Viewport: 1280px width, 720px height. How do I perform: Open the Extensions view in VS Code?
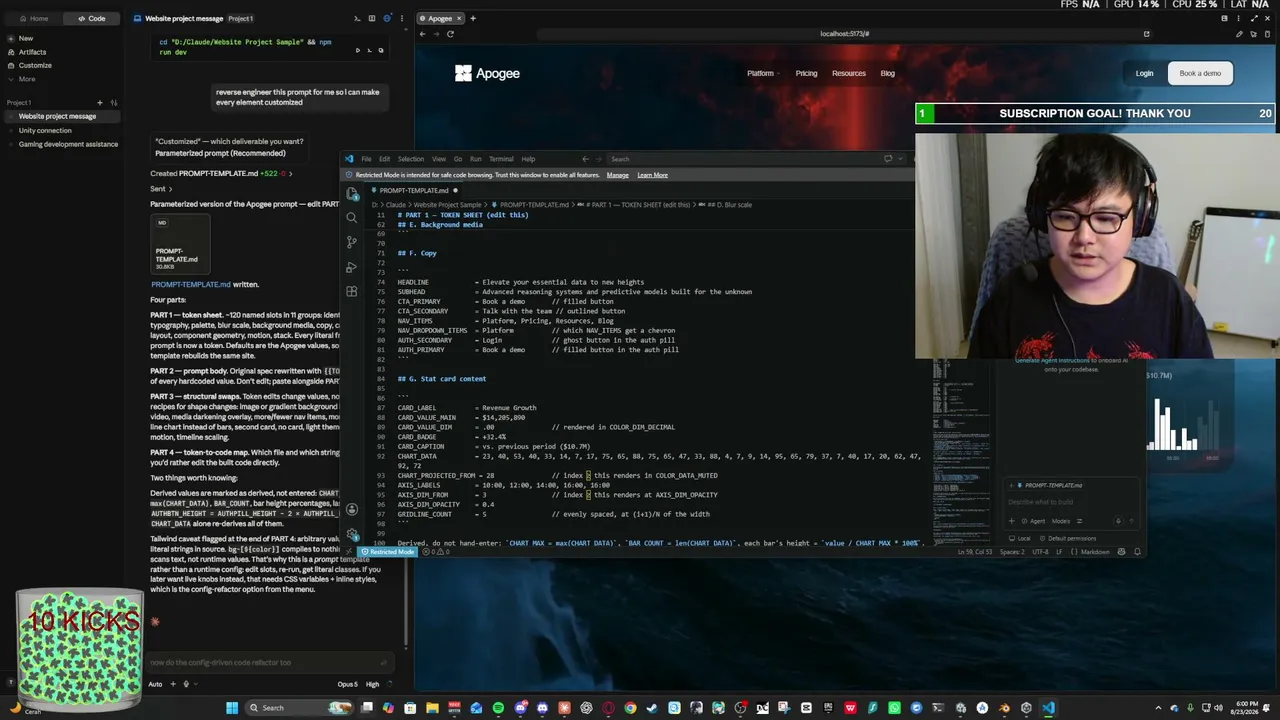[x=352, y=291]
